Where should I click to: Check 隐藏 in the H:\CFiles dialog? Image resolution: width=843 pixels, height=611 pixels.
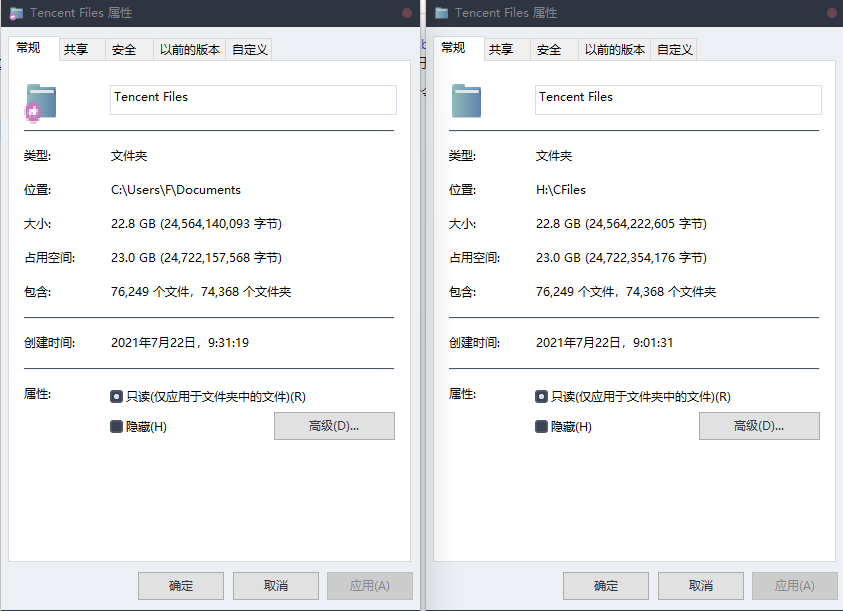pyautogui.click(x=541, y=427)
